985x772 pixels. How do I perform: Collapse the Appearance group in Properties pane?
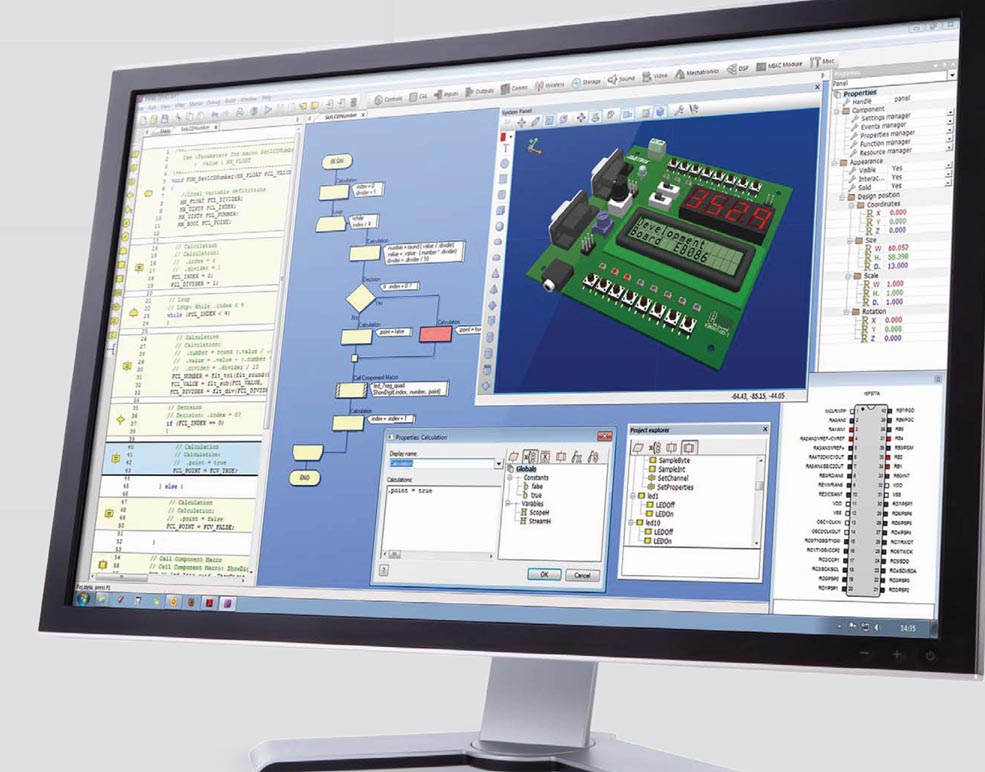(835, 163)
